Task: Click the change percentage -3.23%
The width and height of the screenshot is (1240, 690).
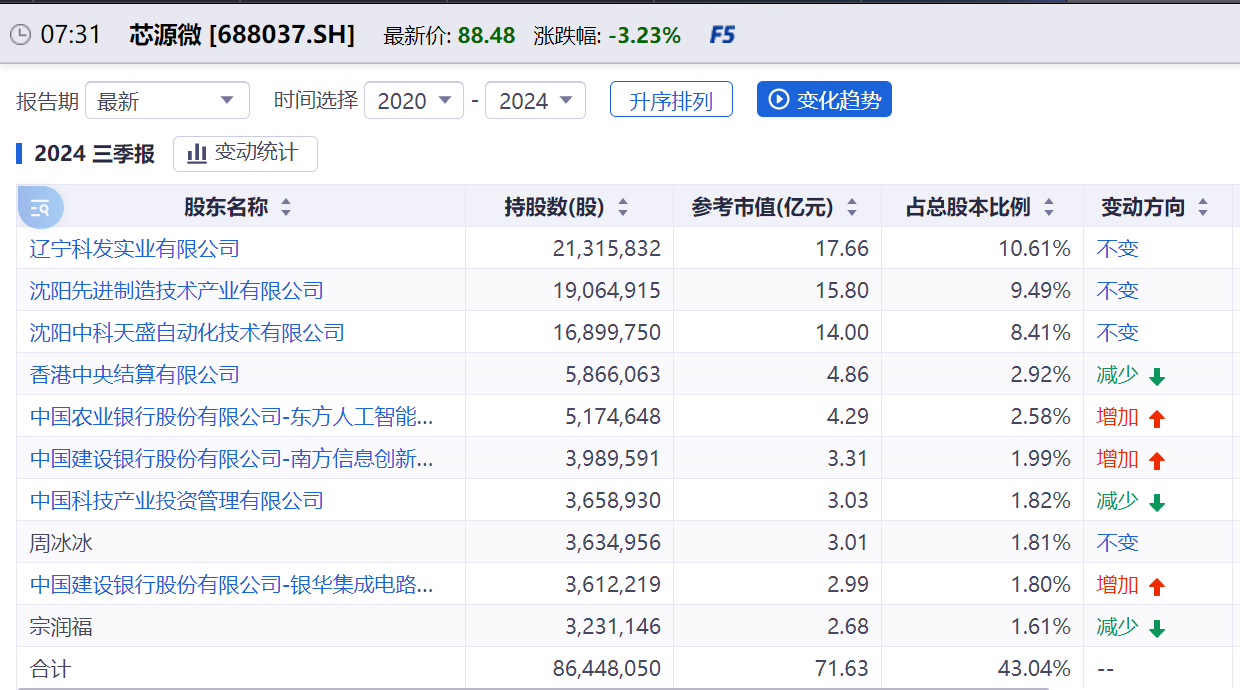Action: coord(645,35)
